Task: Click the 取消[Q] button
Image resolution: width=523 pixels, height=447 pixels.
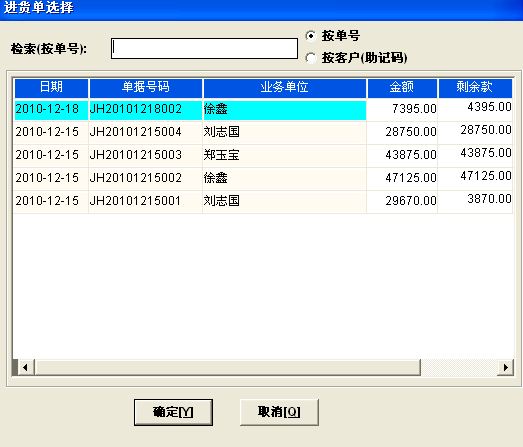Action: tap(279, 412)
